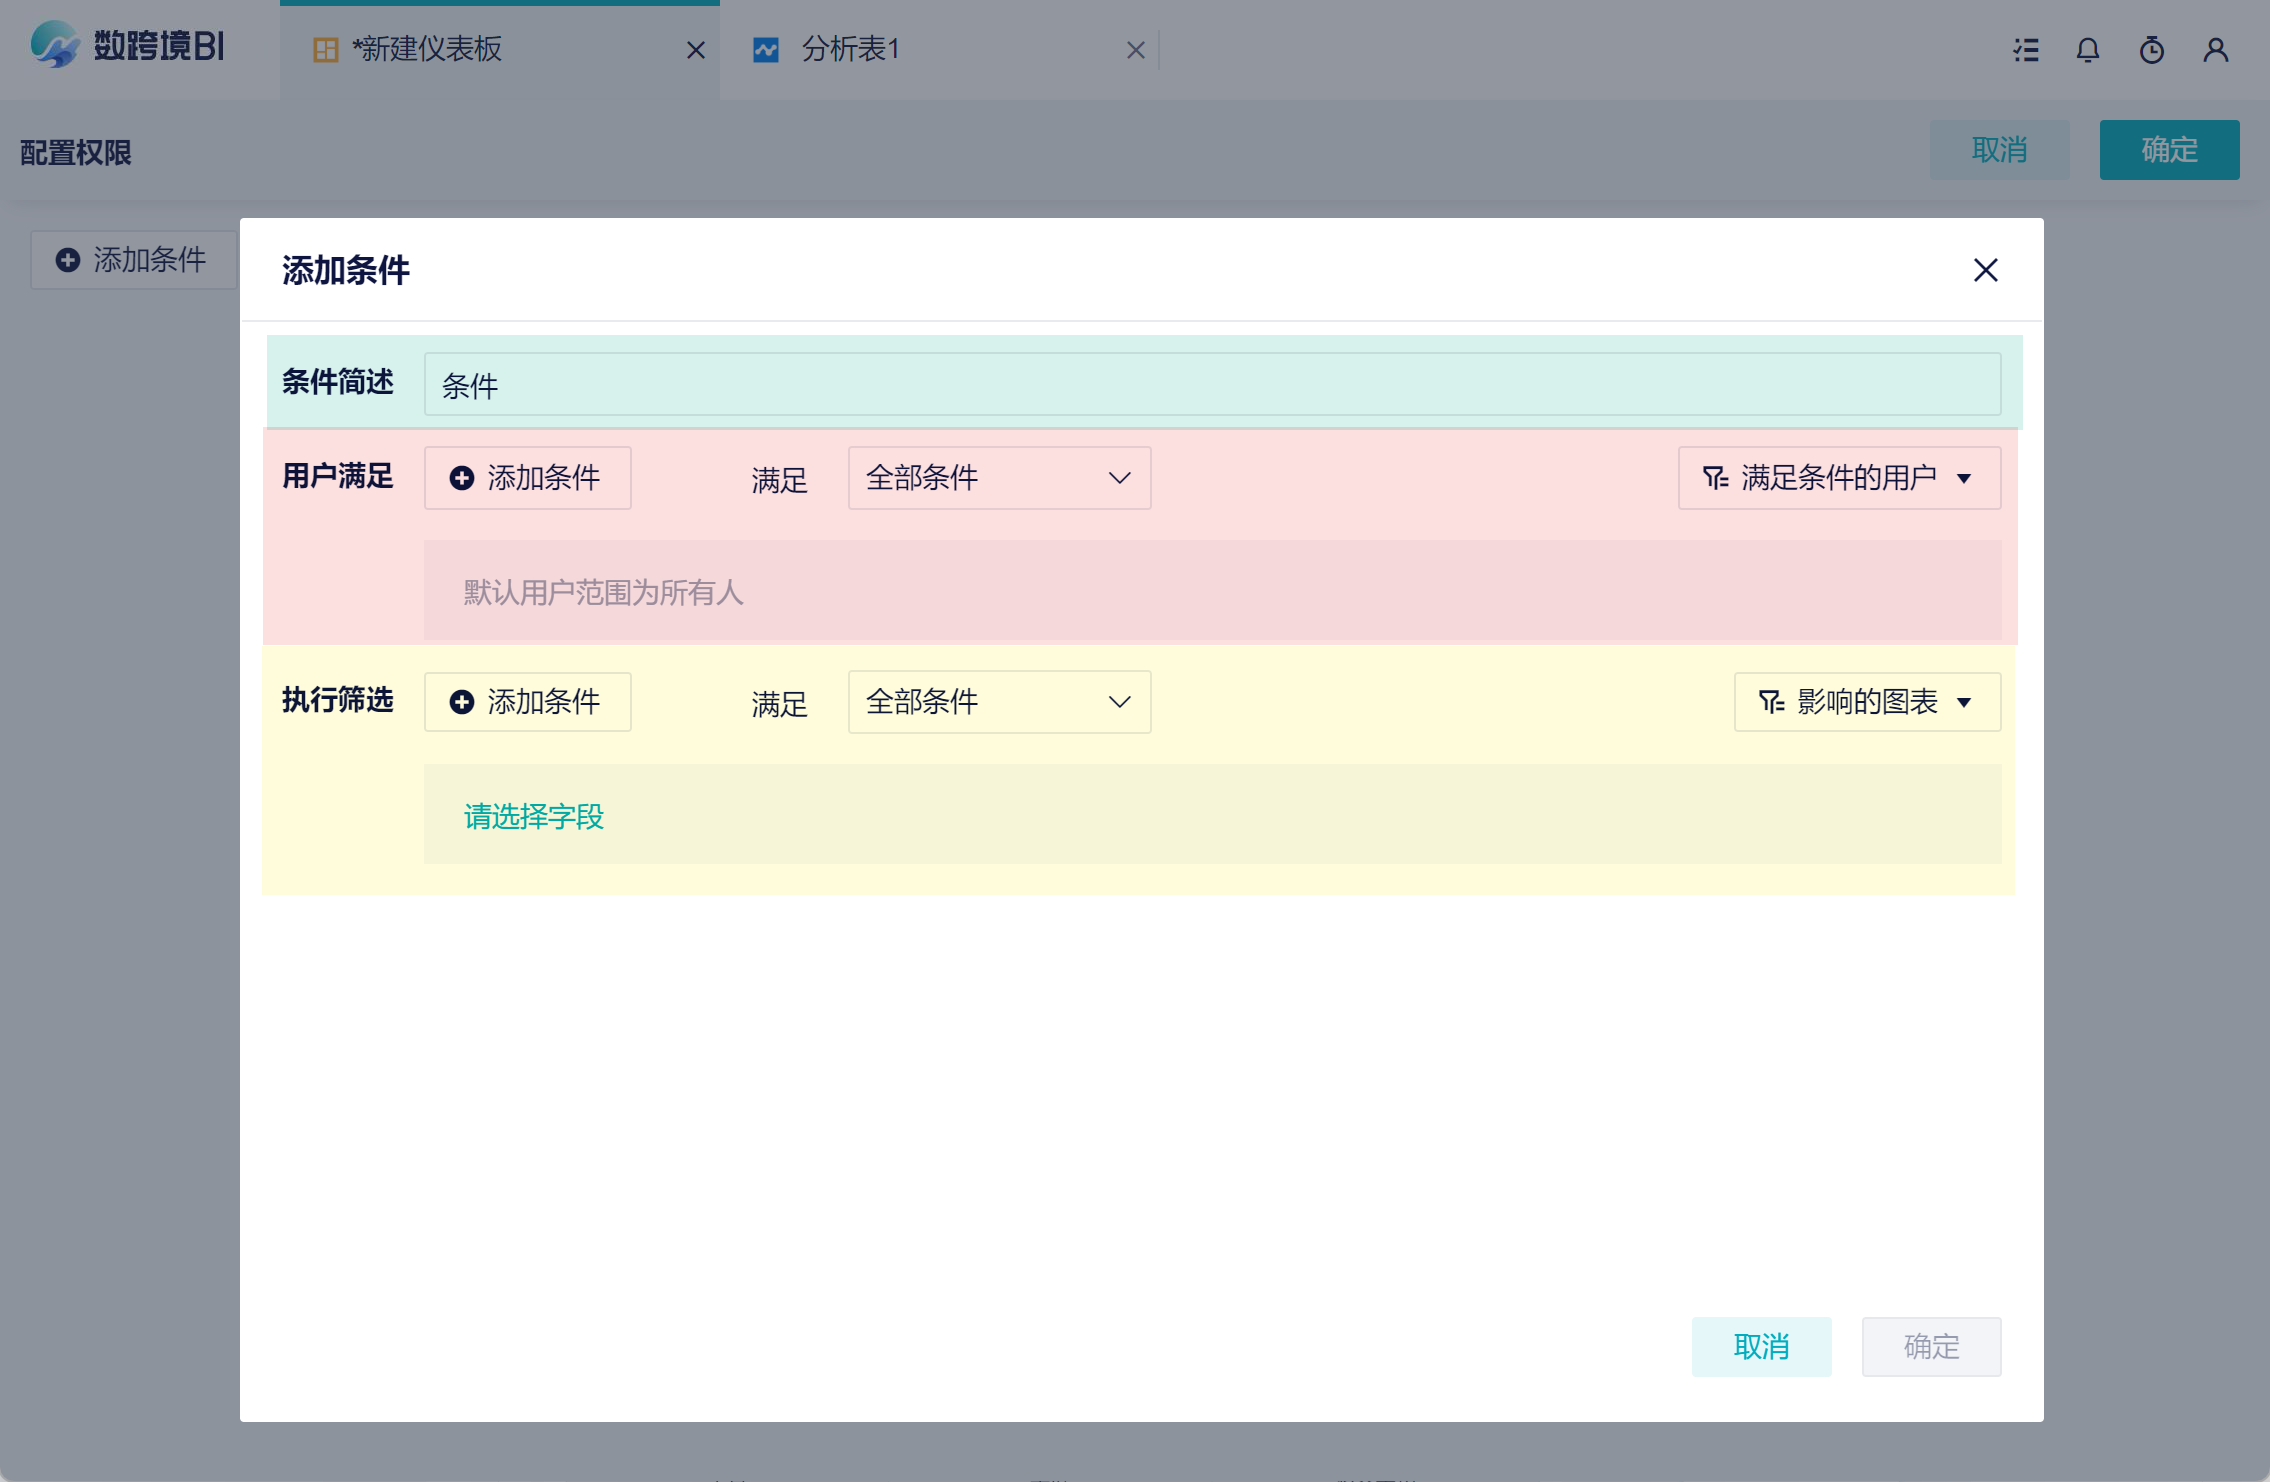Click 添加条件 button in 用户满足 section
Image resolution: width=2270 pixels, height=1482 pixels.
527,478
